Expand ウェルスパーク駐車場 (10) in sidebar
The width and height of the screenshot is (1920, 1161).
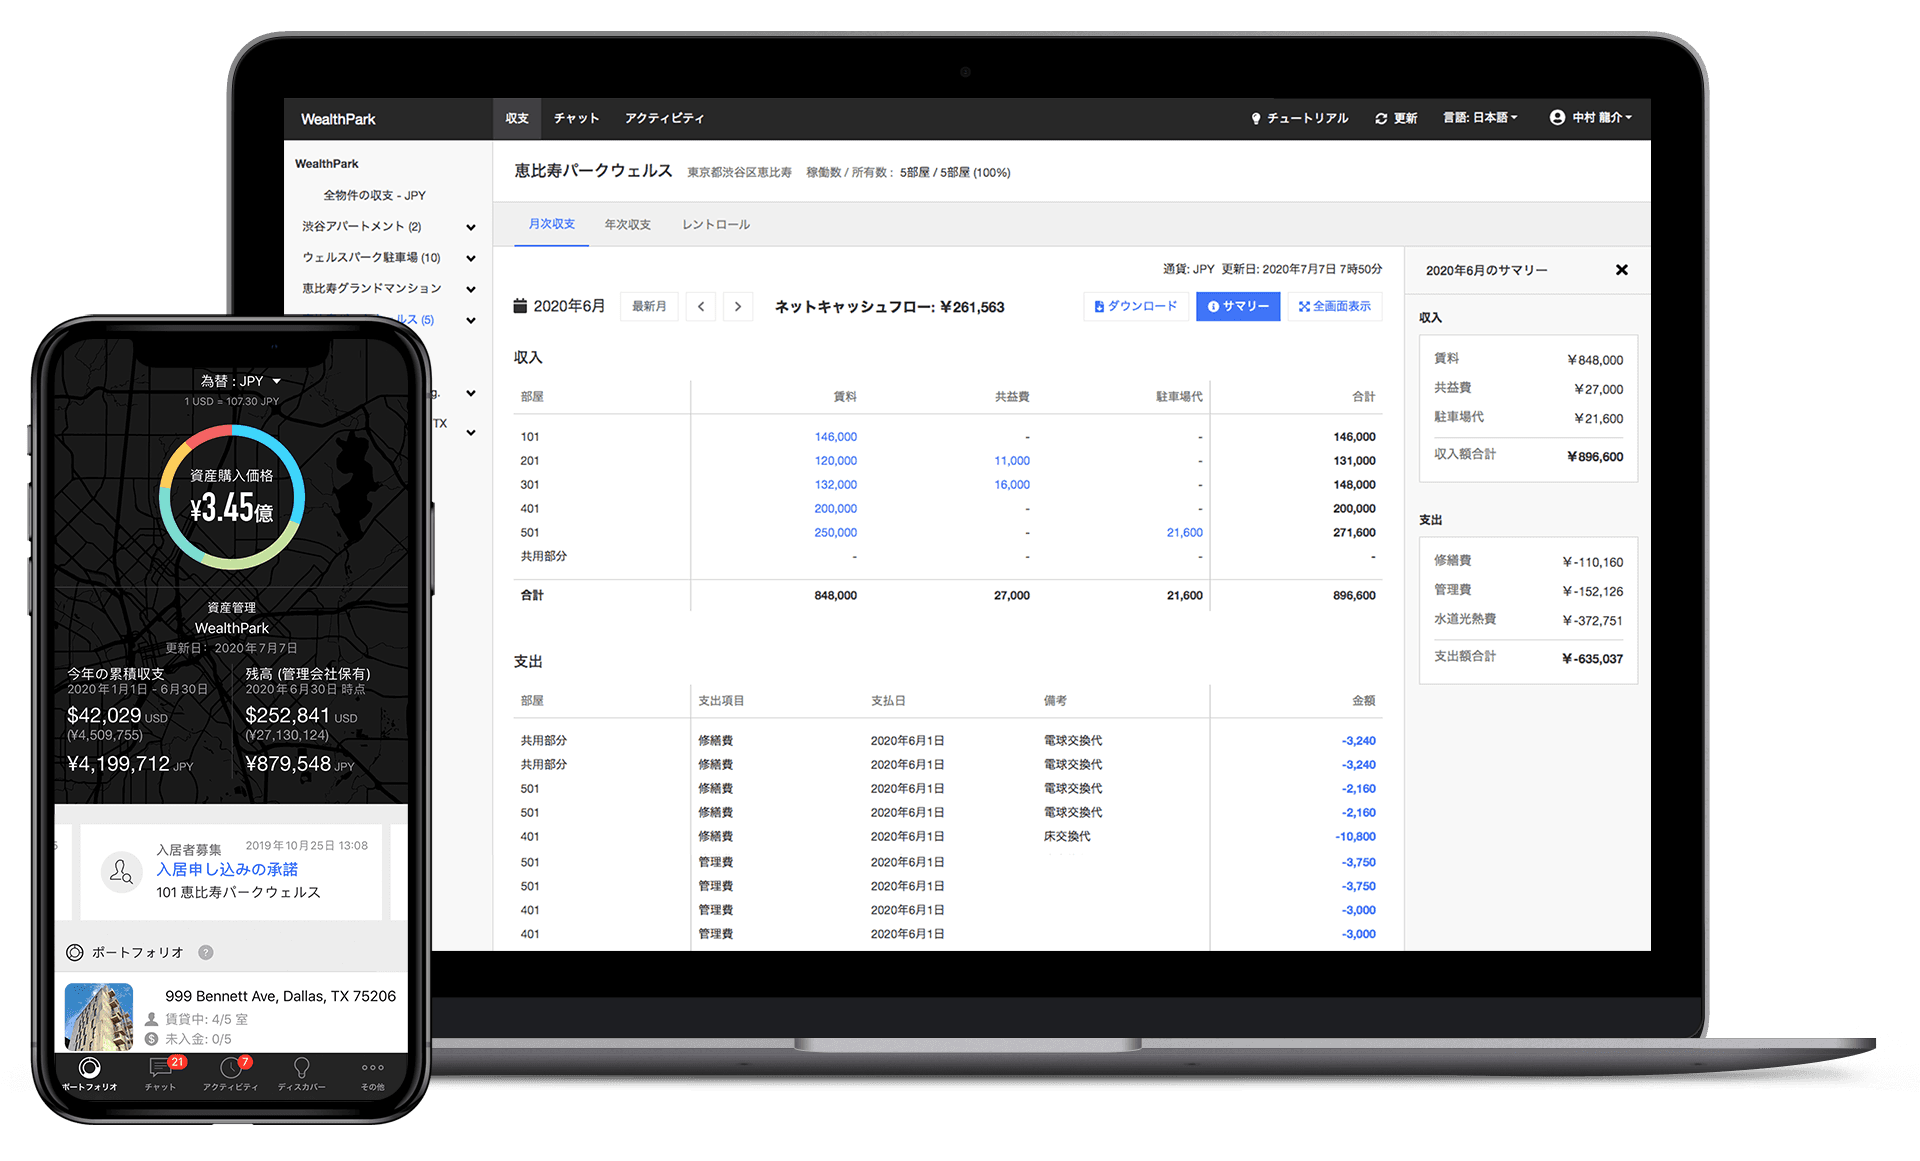click(x=471, y=258)
